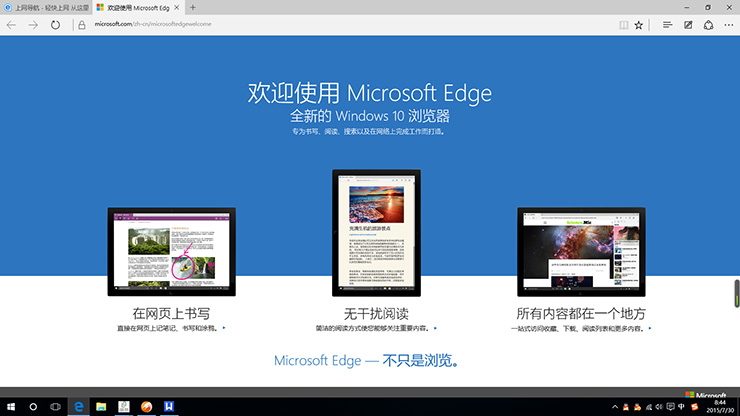Make a Web Note with pen icon
Viewport: 740px width, 416px height.
[x=688, y=25]
